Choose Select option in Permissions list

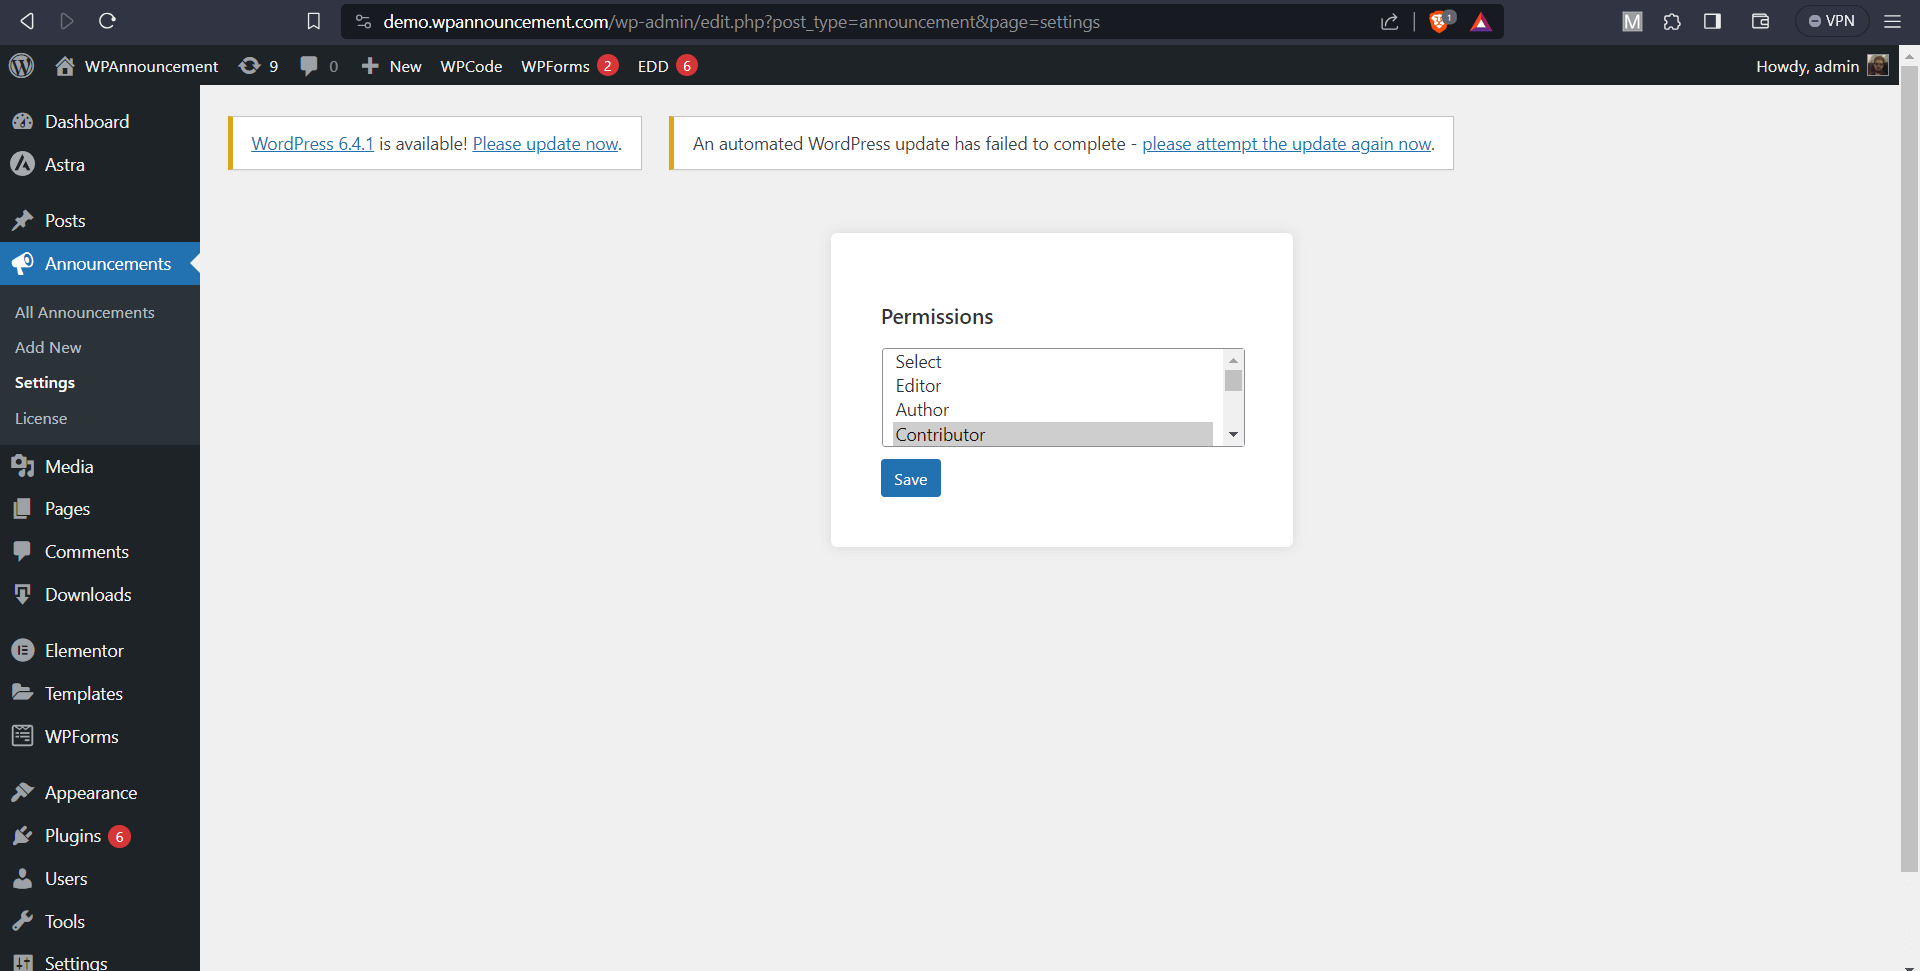point(1052,362)
